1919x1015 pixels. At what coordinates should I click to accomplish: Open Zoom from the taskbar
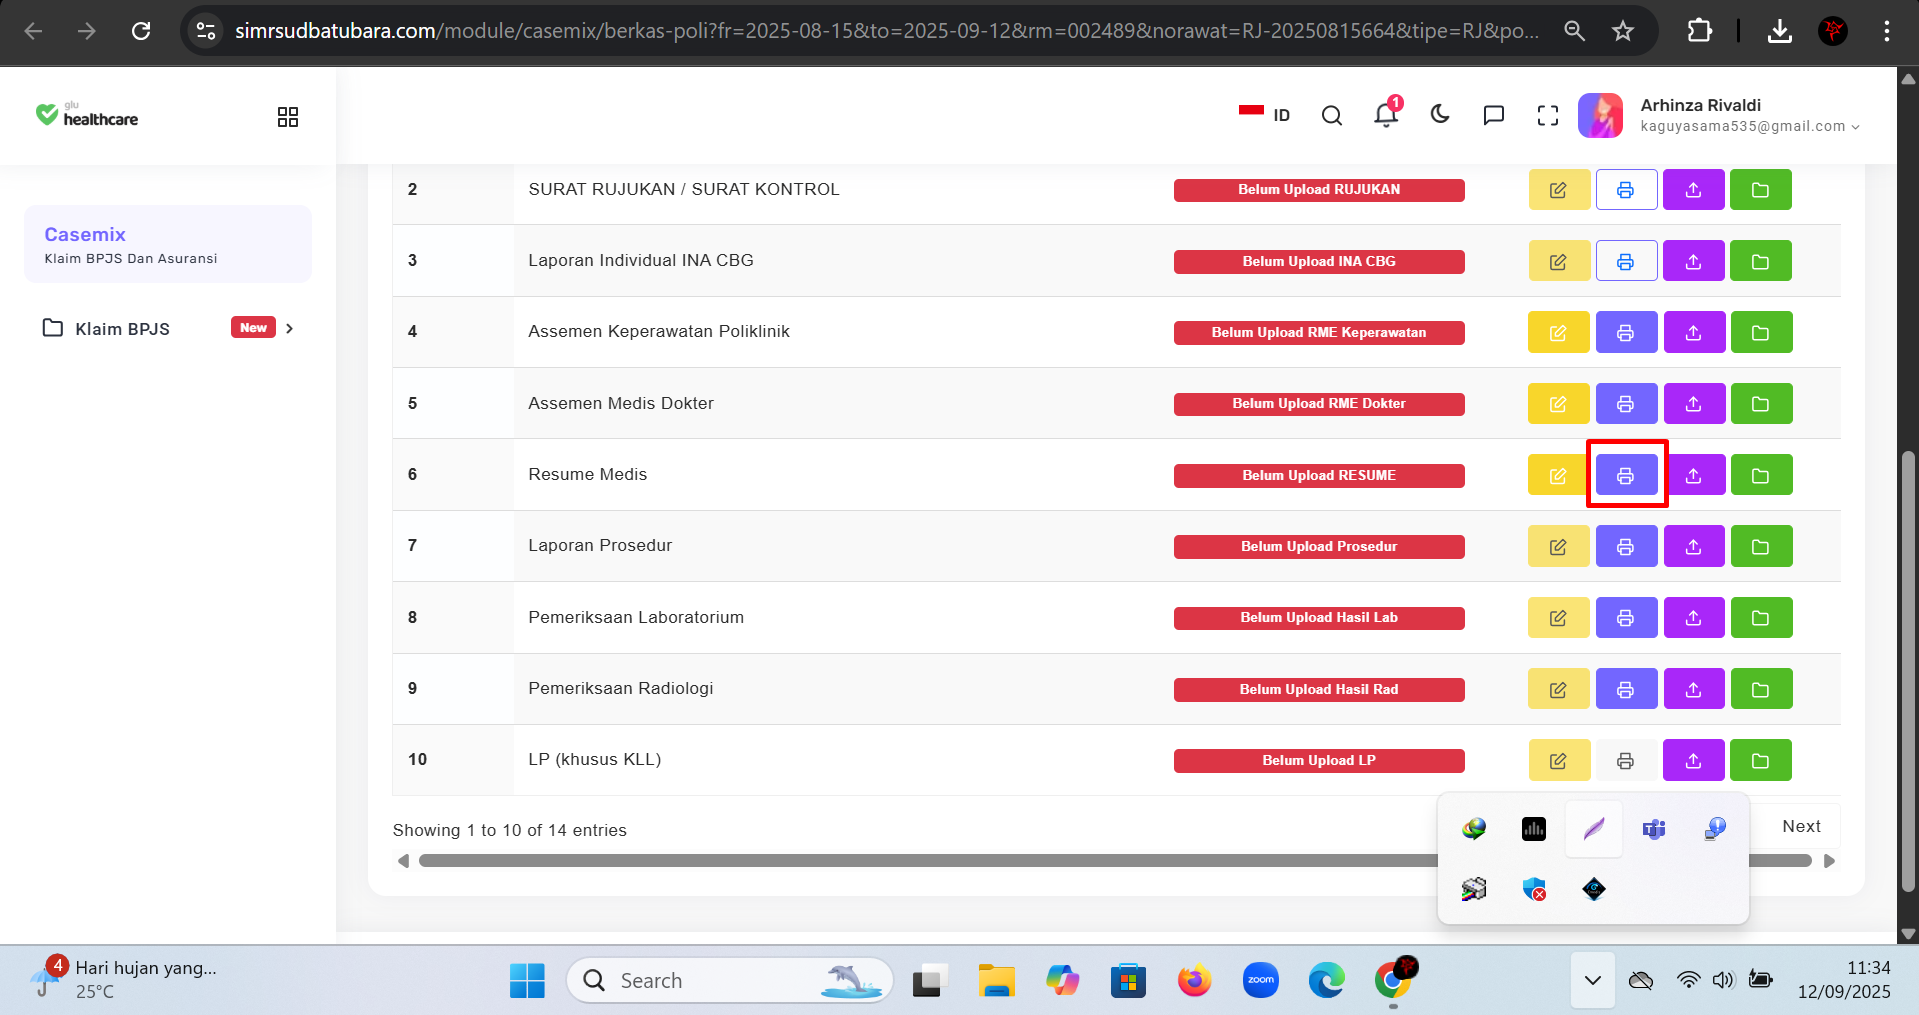1261,981
